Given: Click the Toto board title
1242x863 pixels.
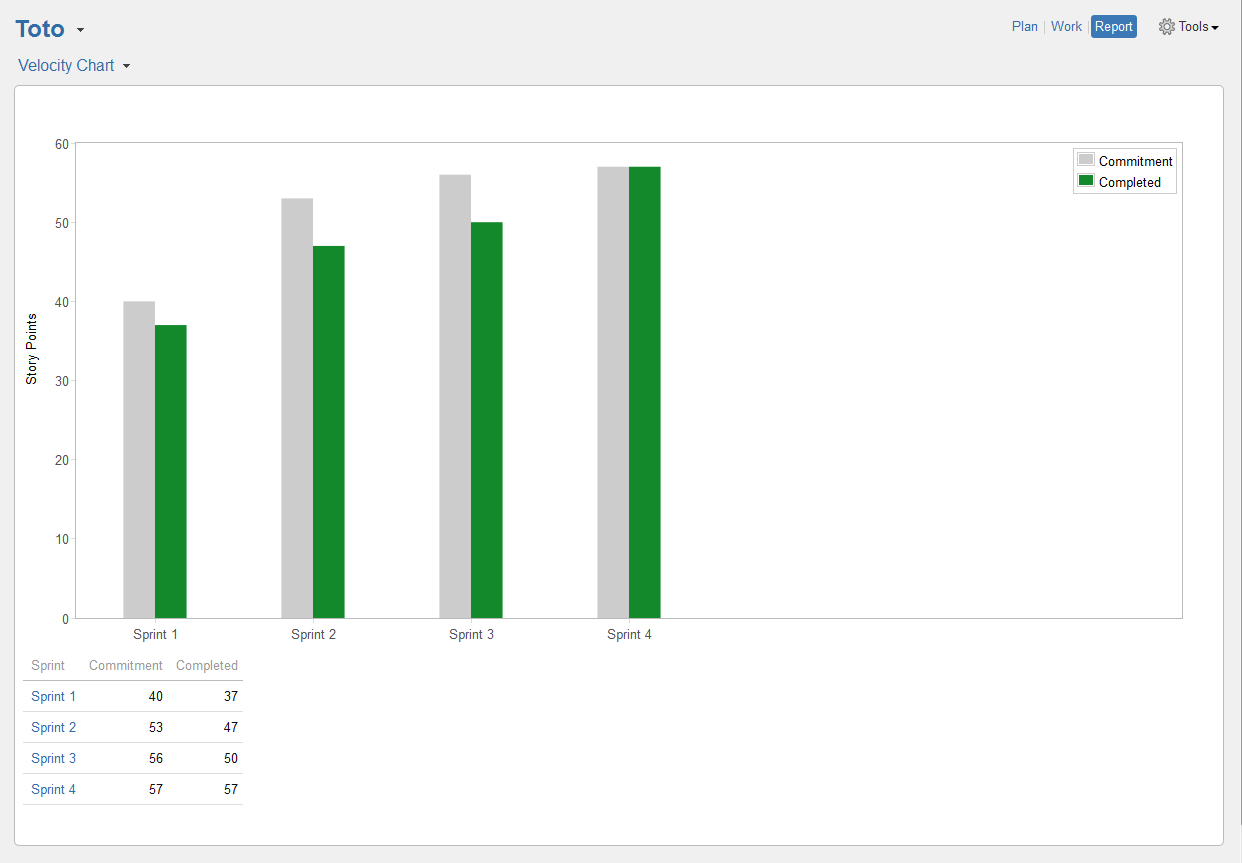Looking at the screenshot, I should 40,29.
